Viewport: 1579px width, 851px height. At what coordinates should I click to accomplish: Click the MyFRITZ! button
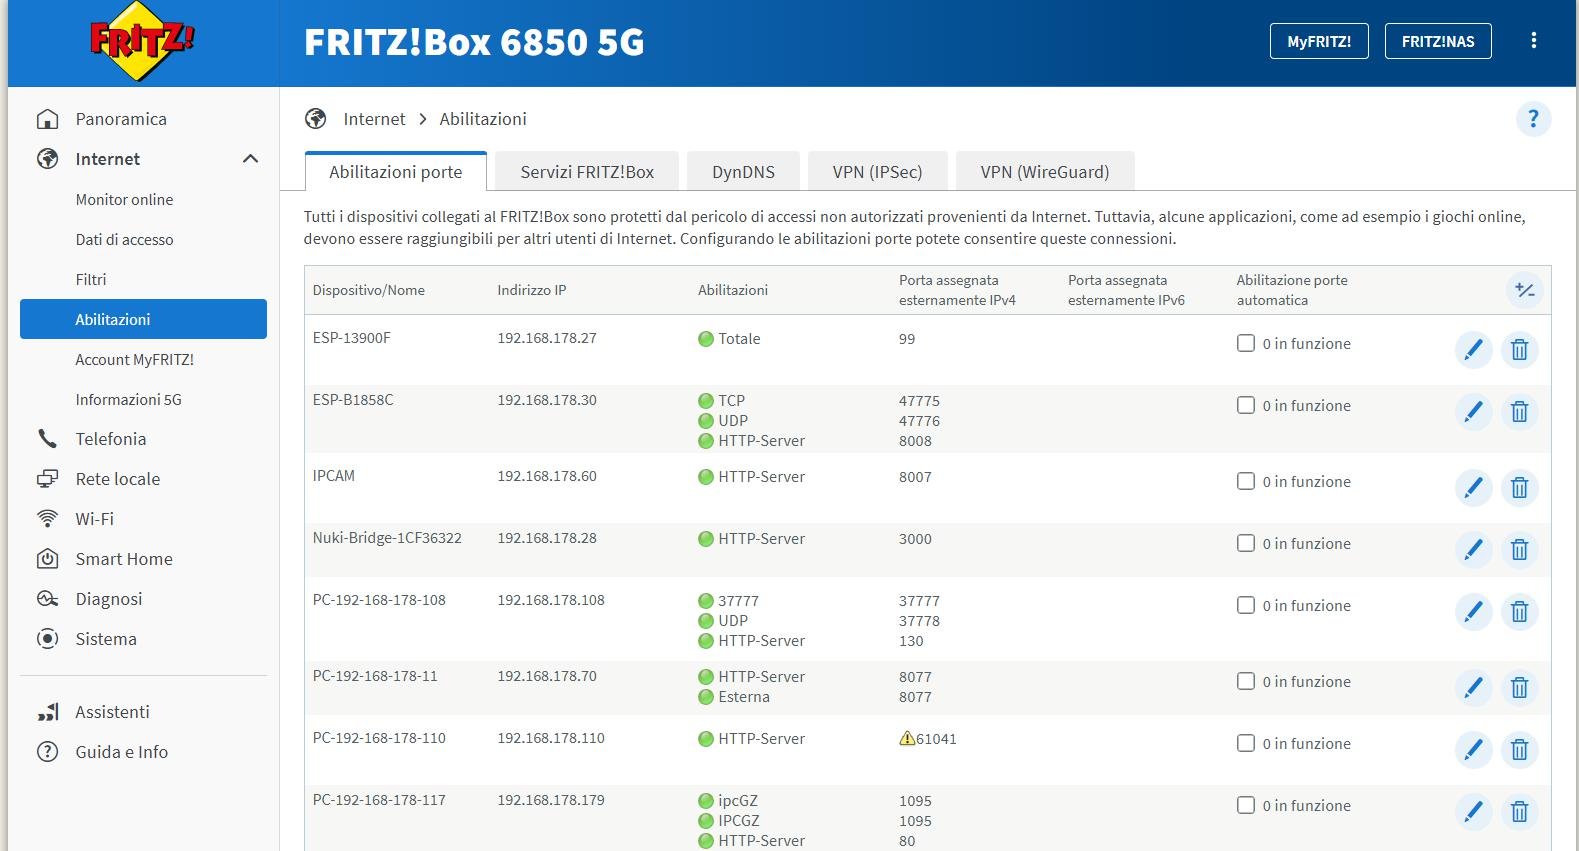pyautogui.click(x=1318, y=42)
